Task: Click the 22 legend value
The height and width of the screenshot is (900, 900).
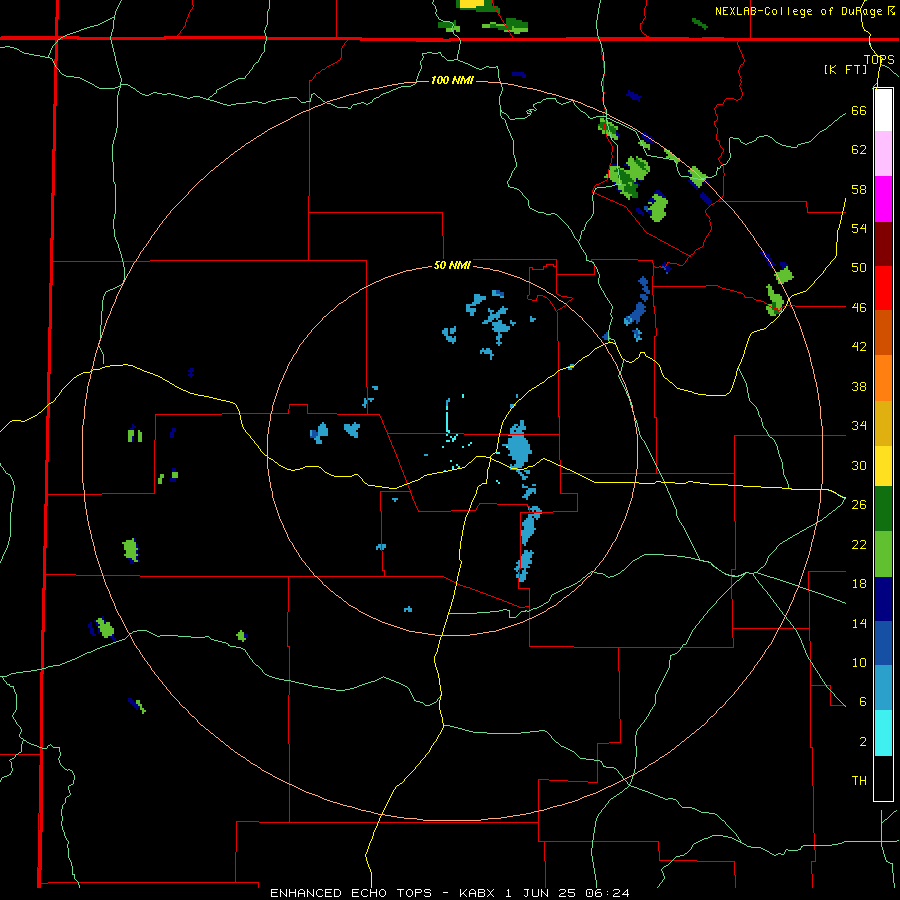Action: pyautogui.click(x=859, y=544)
